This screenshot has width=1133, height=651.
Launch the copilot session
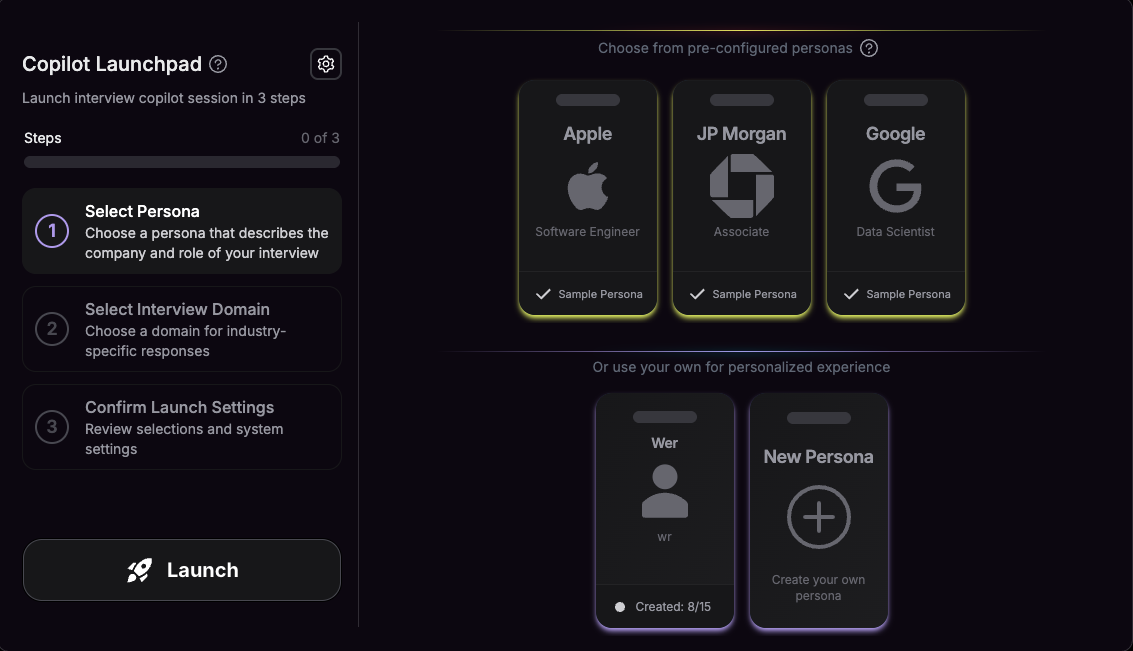pyautogui.click(x=182, y=570)
